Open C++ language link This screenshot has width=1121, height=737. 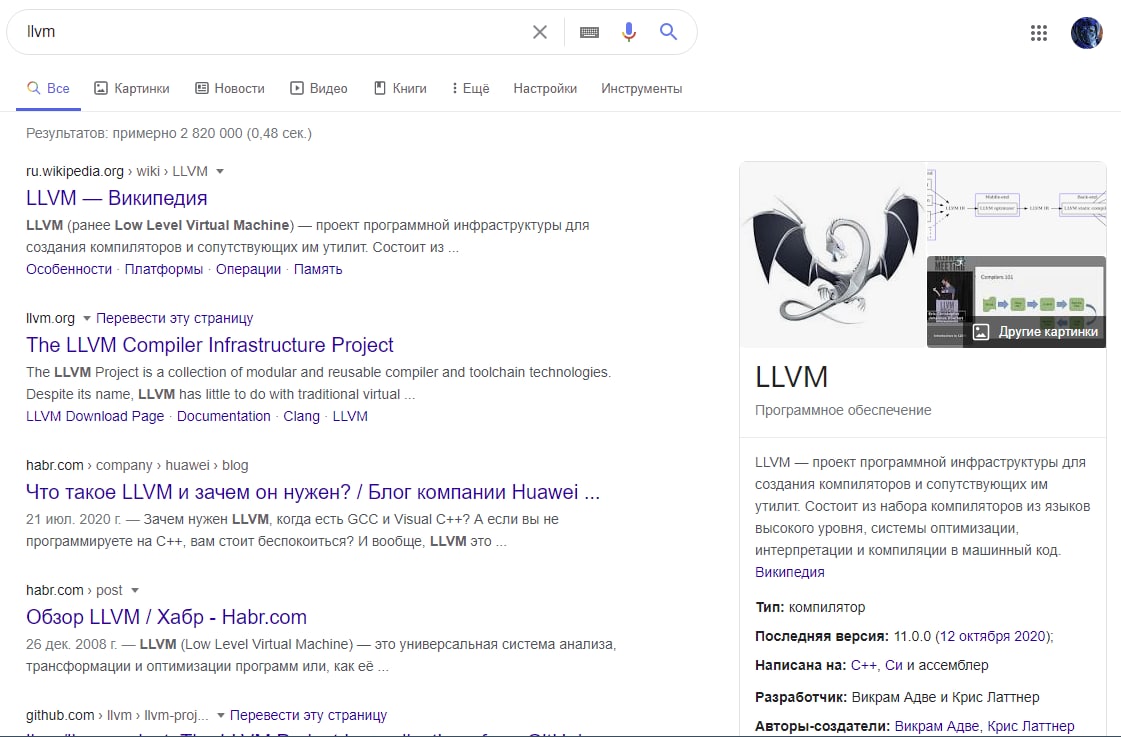863,666
